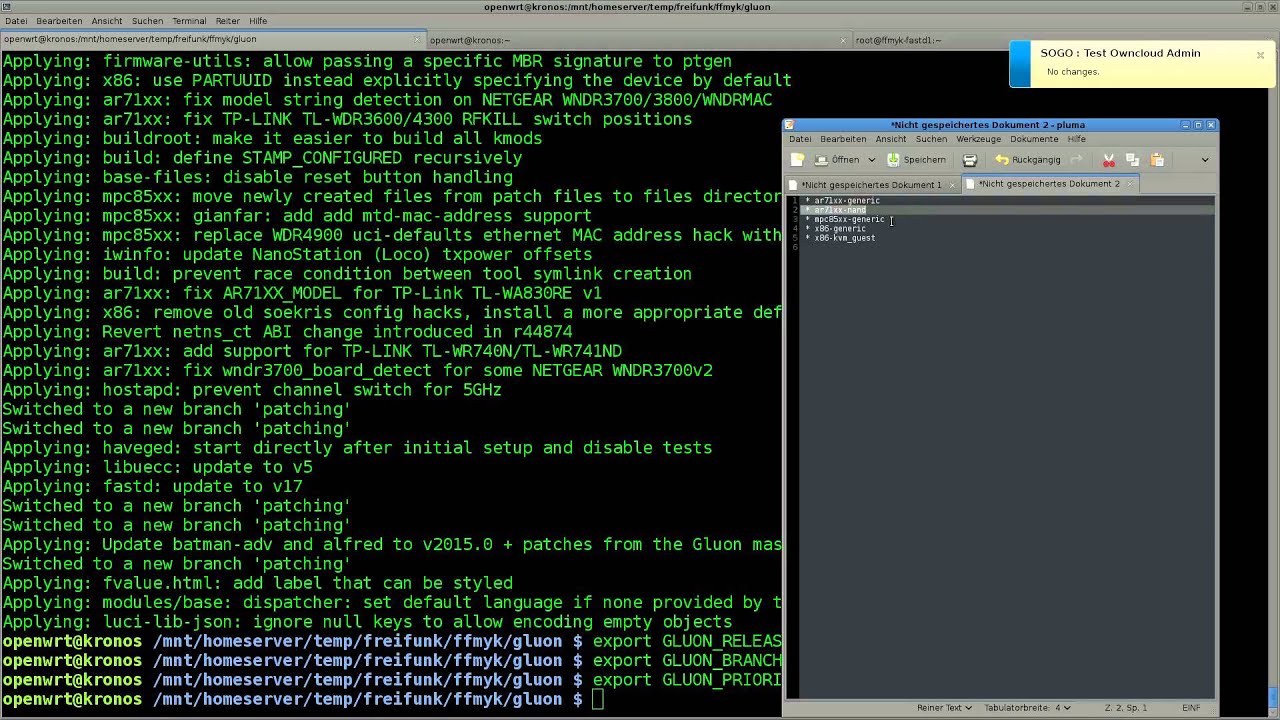The height and width of the screenshot is (720, 1280).
Task: Click the line x86-generic in editor
Action: tap(840, 229)
